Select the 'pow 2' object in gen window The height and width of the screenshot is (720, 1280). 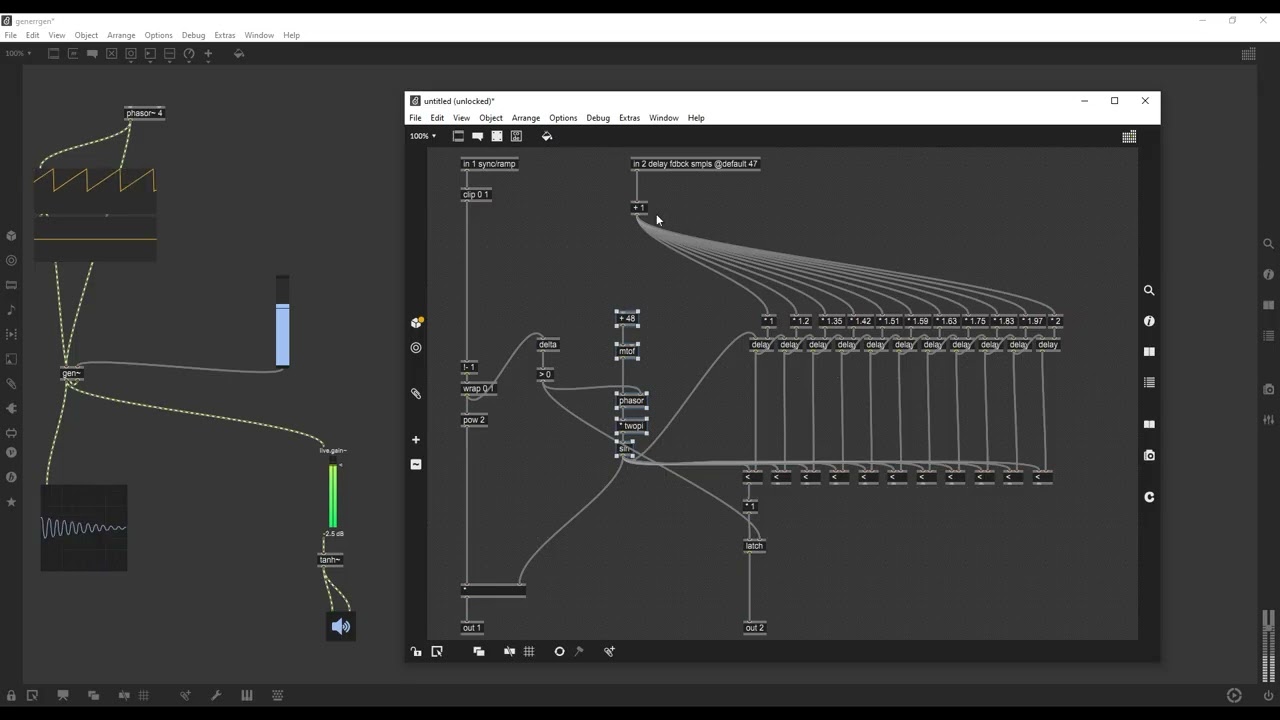(474, 420)
